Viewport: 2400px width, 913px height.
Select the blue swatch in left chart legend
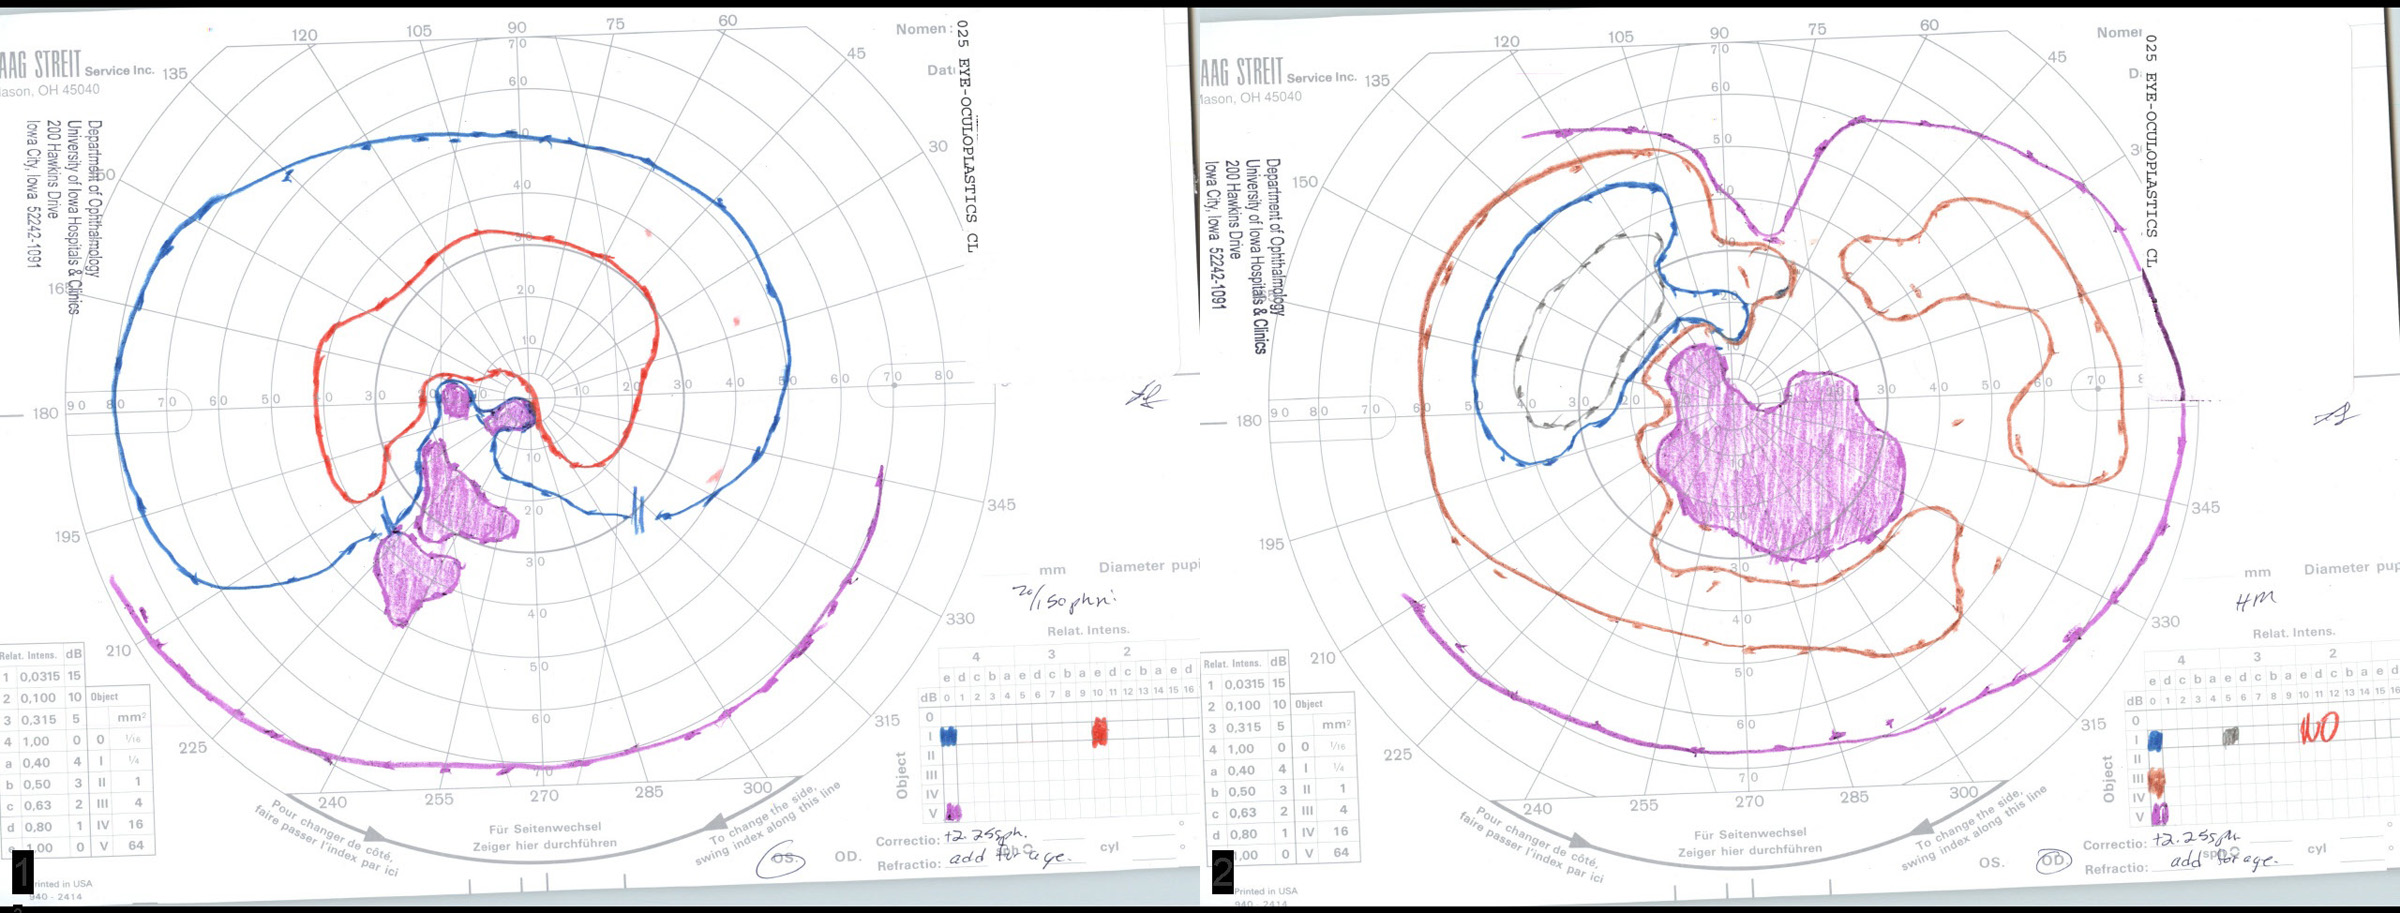pyautogui.click(x=948, y=736)
